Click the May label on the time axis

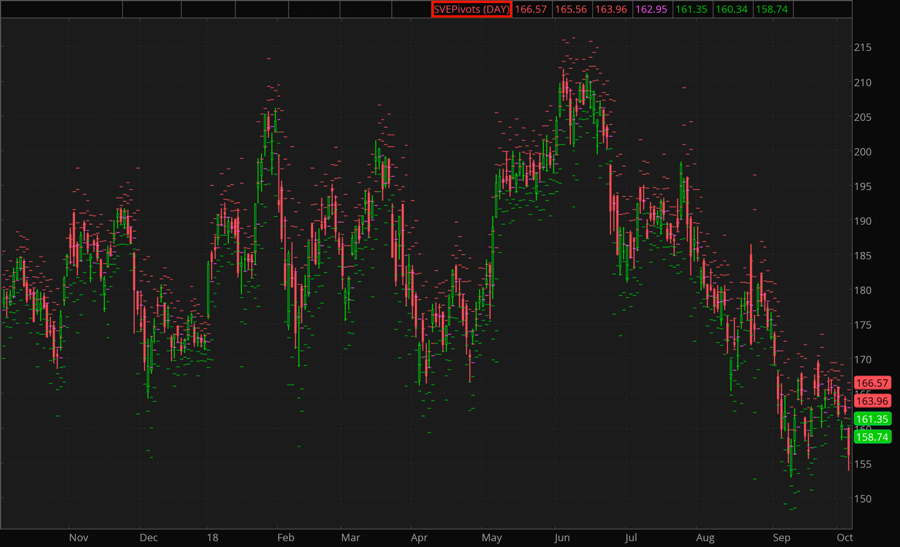coord(492,537)
